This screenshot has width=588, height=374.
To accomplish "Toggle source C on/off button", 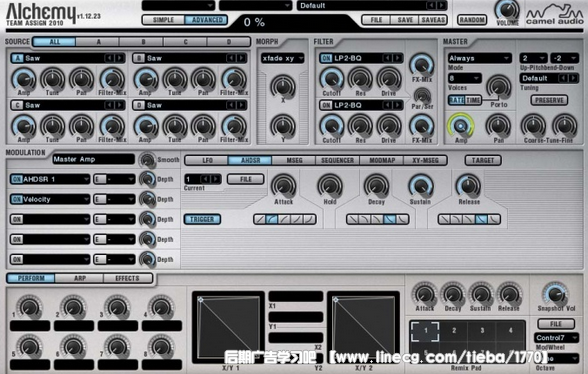I will [x=17, y=105].
